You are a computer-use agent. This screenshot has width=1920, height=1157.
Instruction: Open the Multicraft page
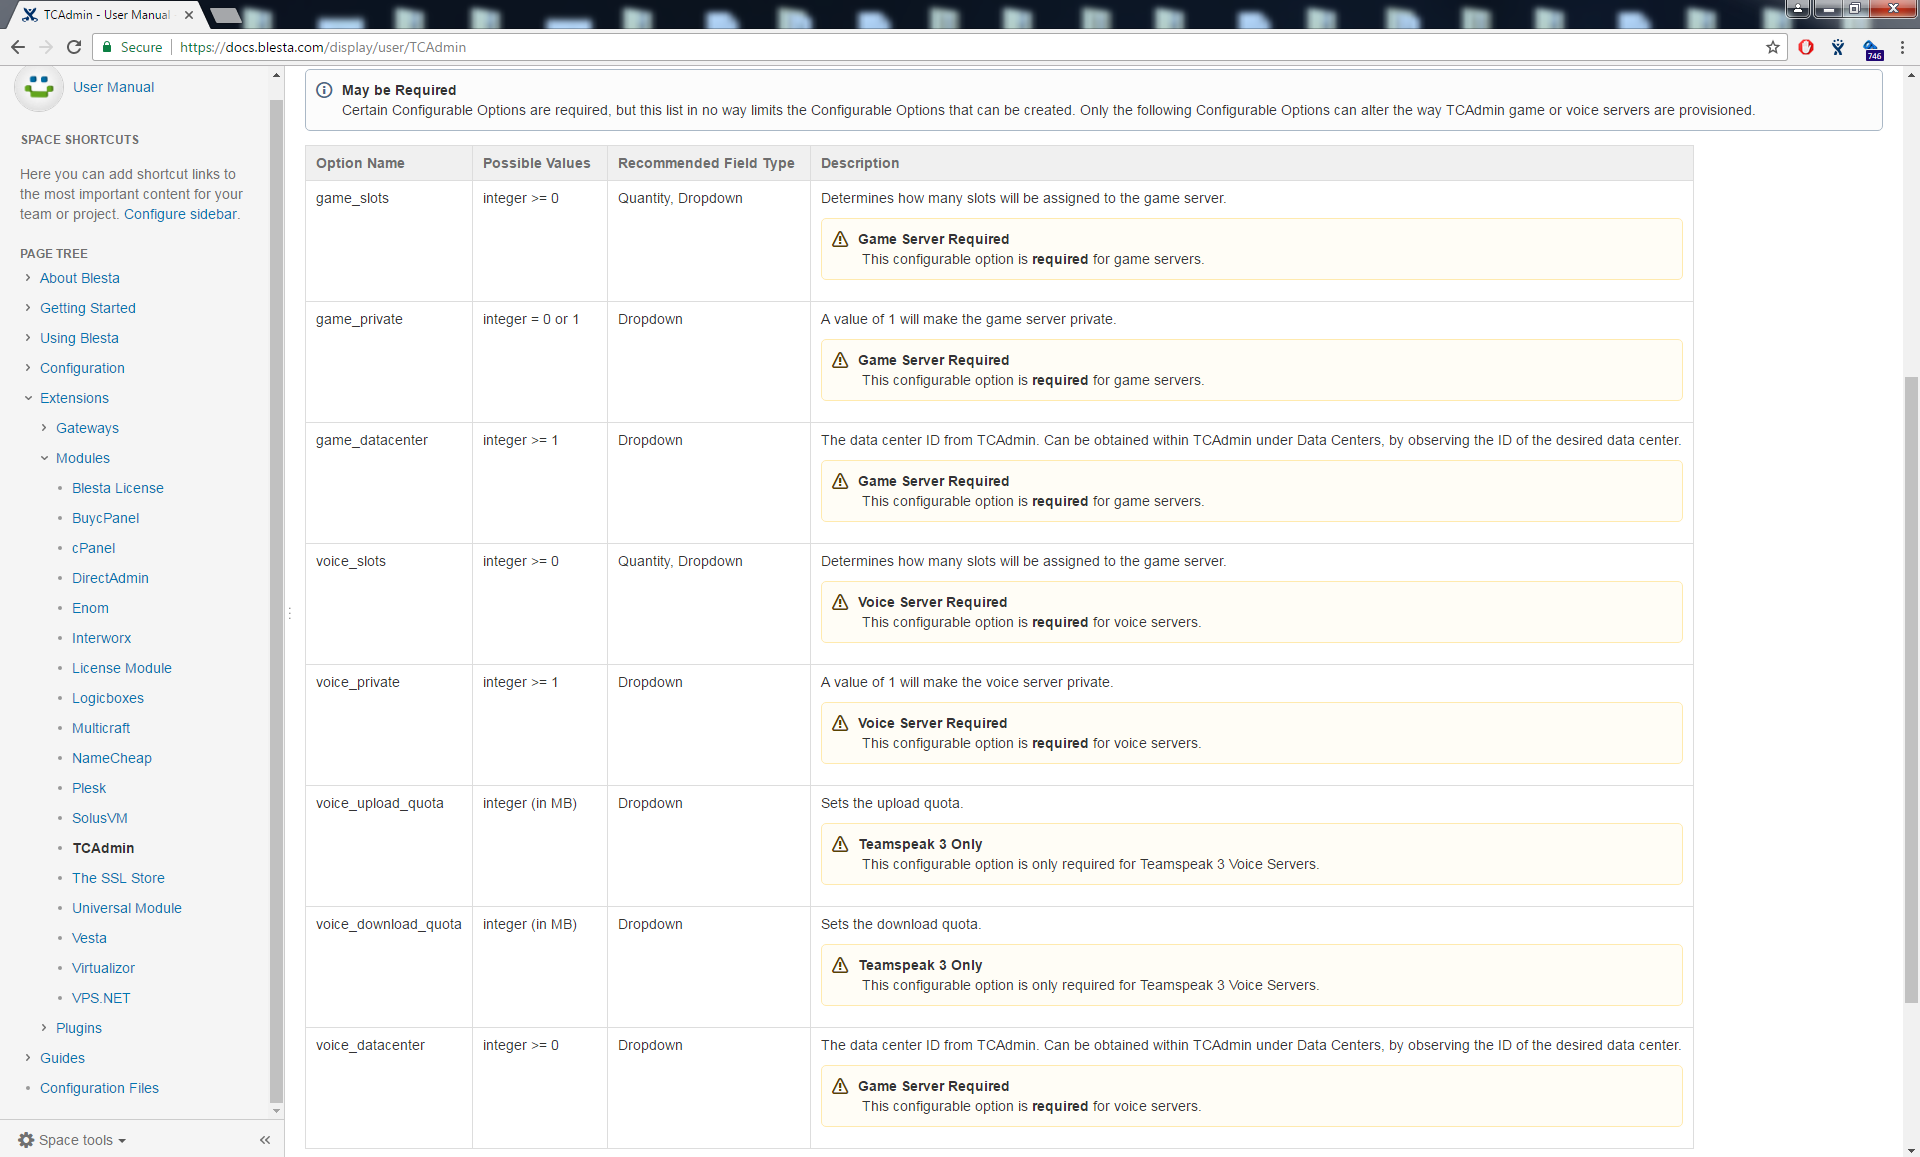coord(101,728)
